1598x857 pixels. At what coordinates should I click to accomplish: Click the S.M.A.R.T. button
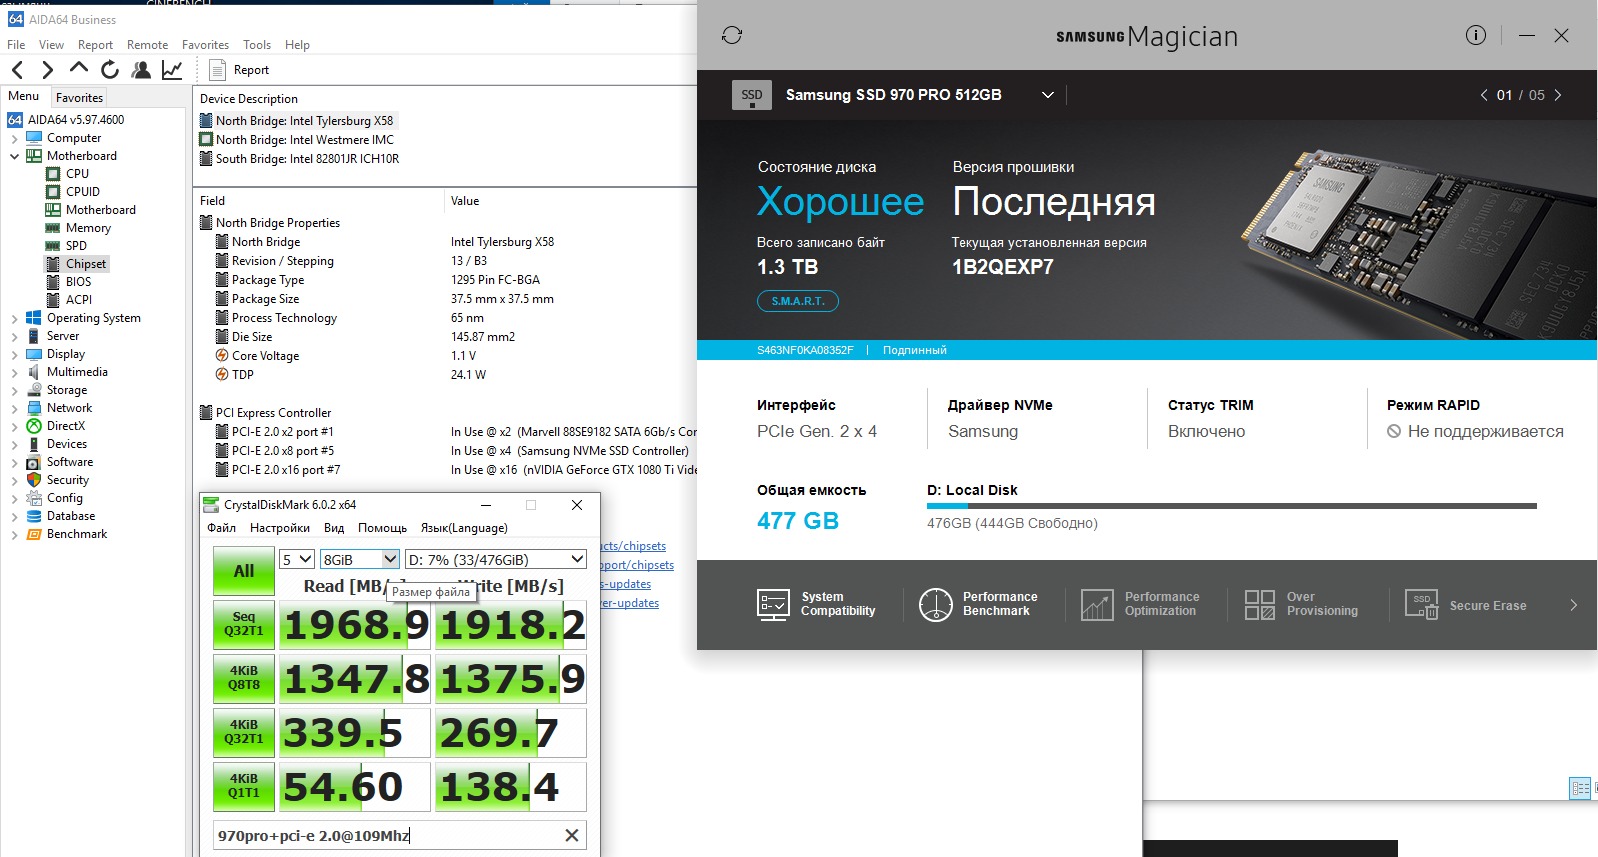[x=798, y=301]
